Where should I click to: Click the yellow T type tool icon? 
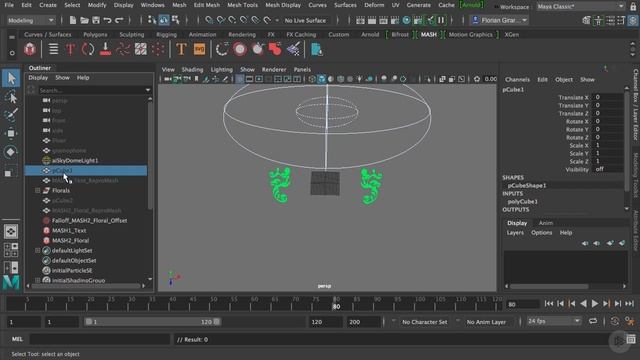coord(181,49)
